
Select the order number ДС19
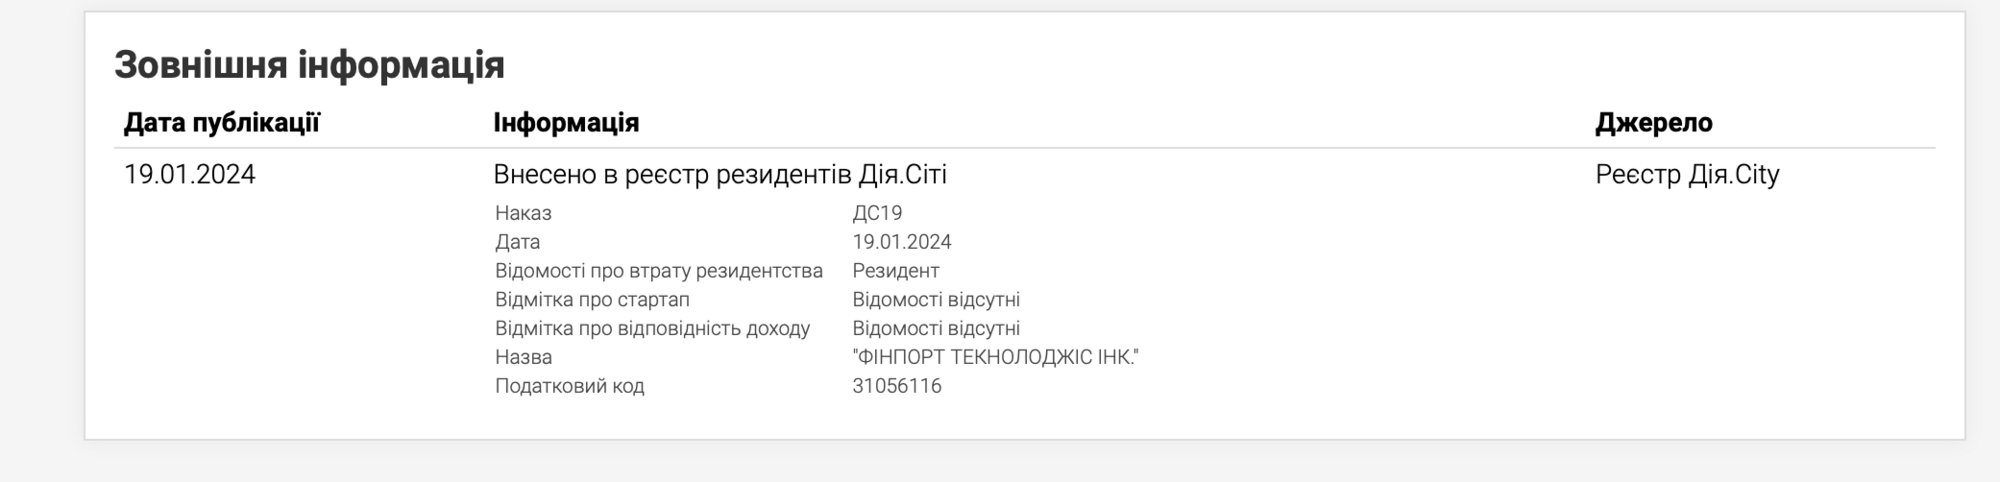pos(877,213)
